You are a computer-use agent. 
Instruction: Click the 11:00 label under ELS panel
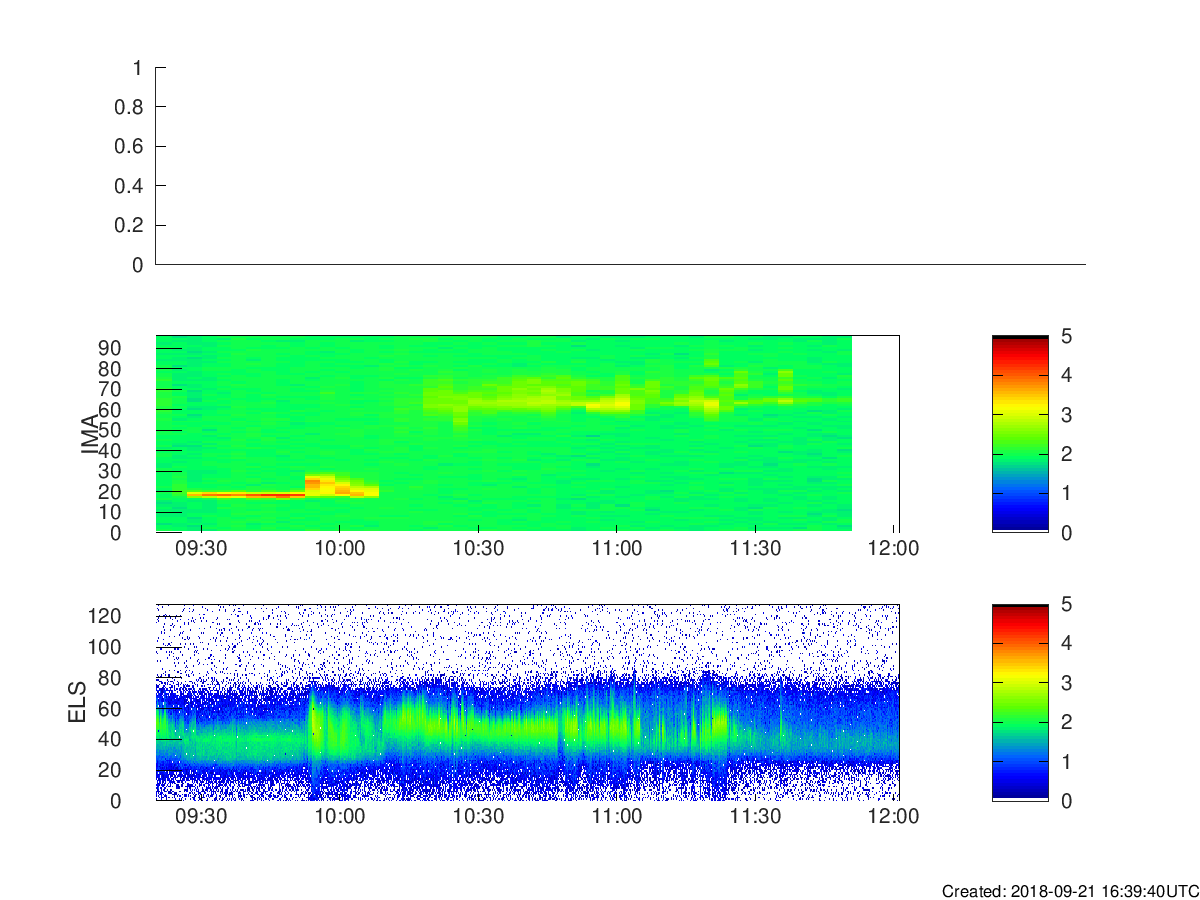click(x=617, y=816)
